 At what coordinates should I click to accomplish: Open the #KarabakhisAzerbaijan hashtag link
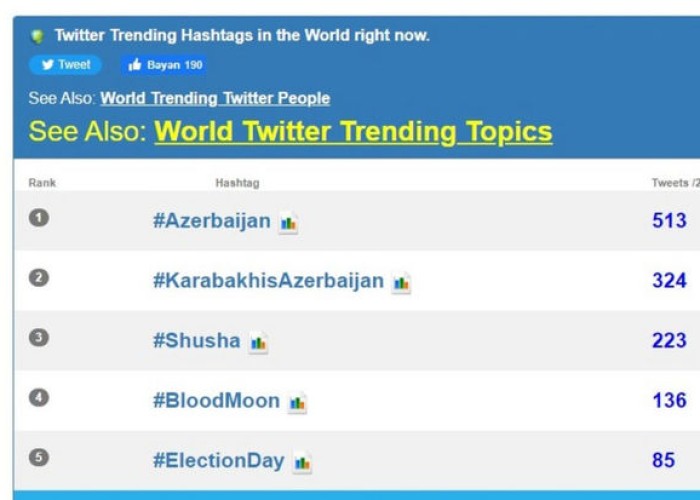tap(268, 281)
